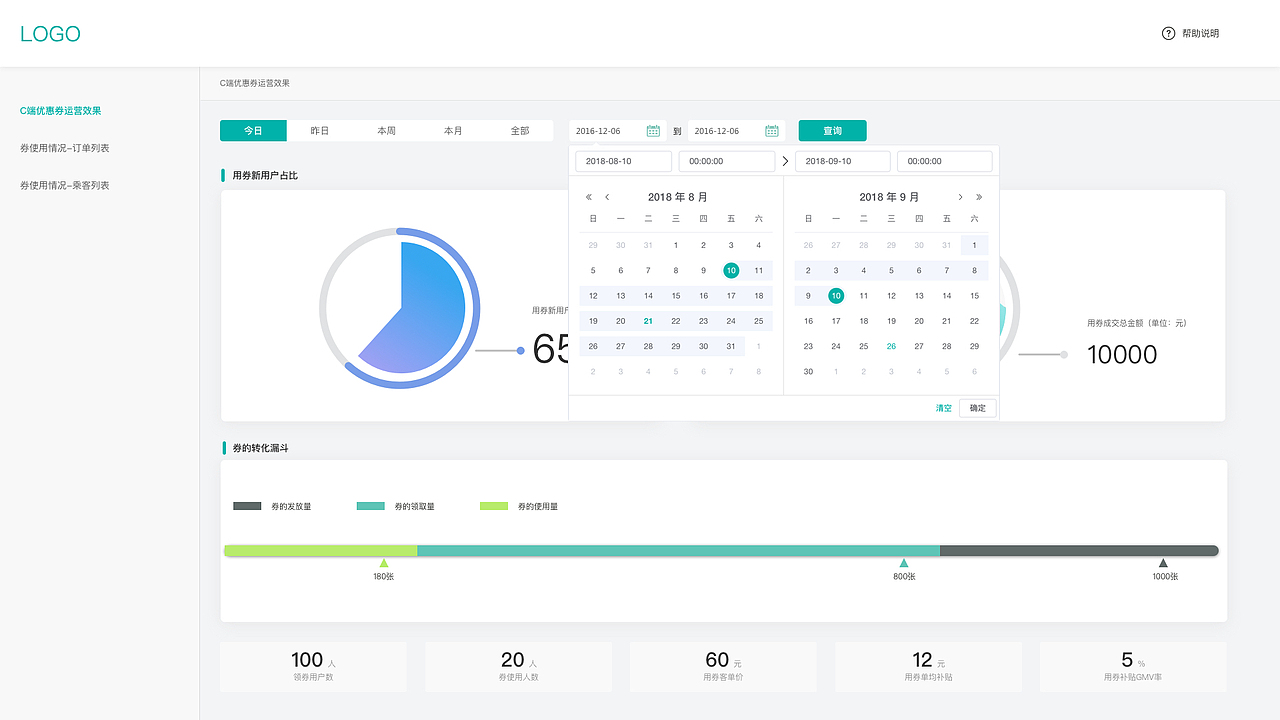
Task: Click the 180张 funnel marker triangle
Action: pos(384,563)
